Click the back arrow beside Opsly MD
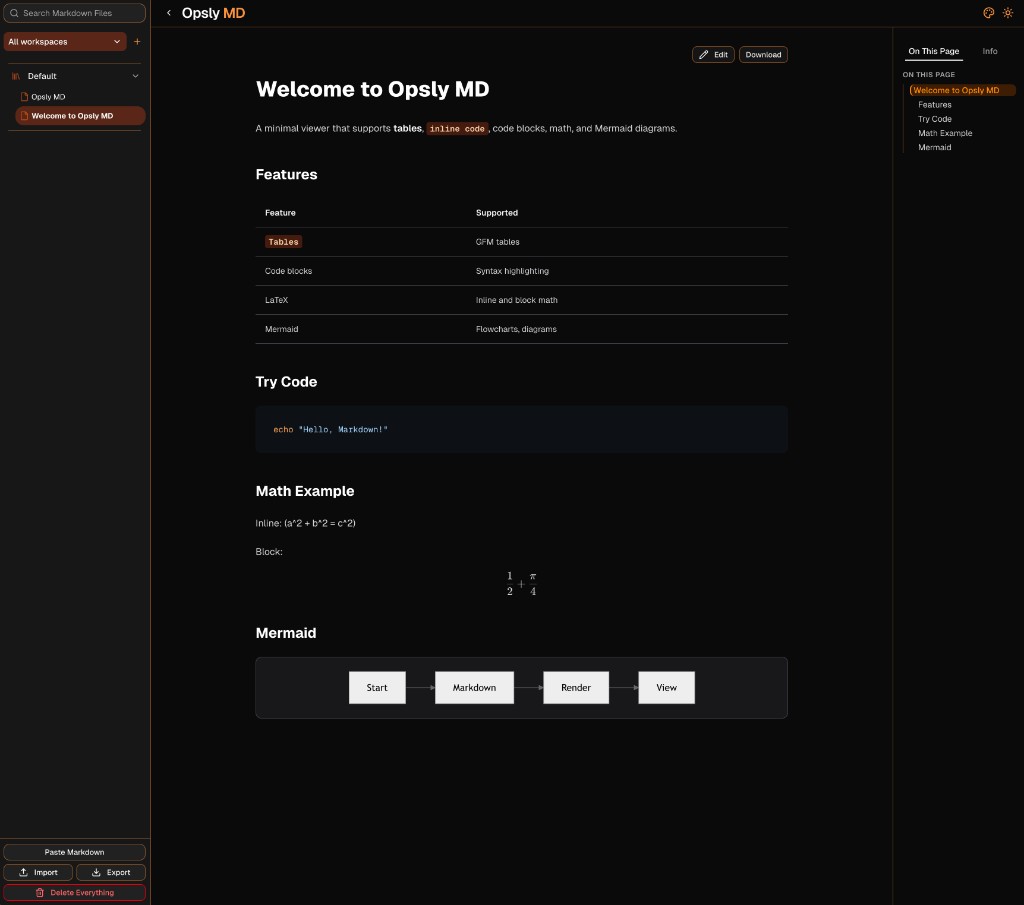 pos(168,13)
